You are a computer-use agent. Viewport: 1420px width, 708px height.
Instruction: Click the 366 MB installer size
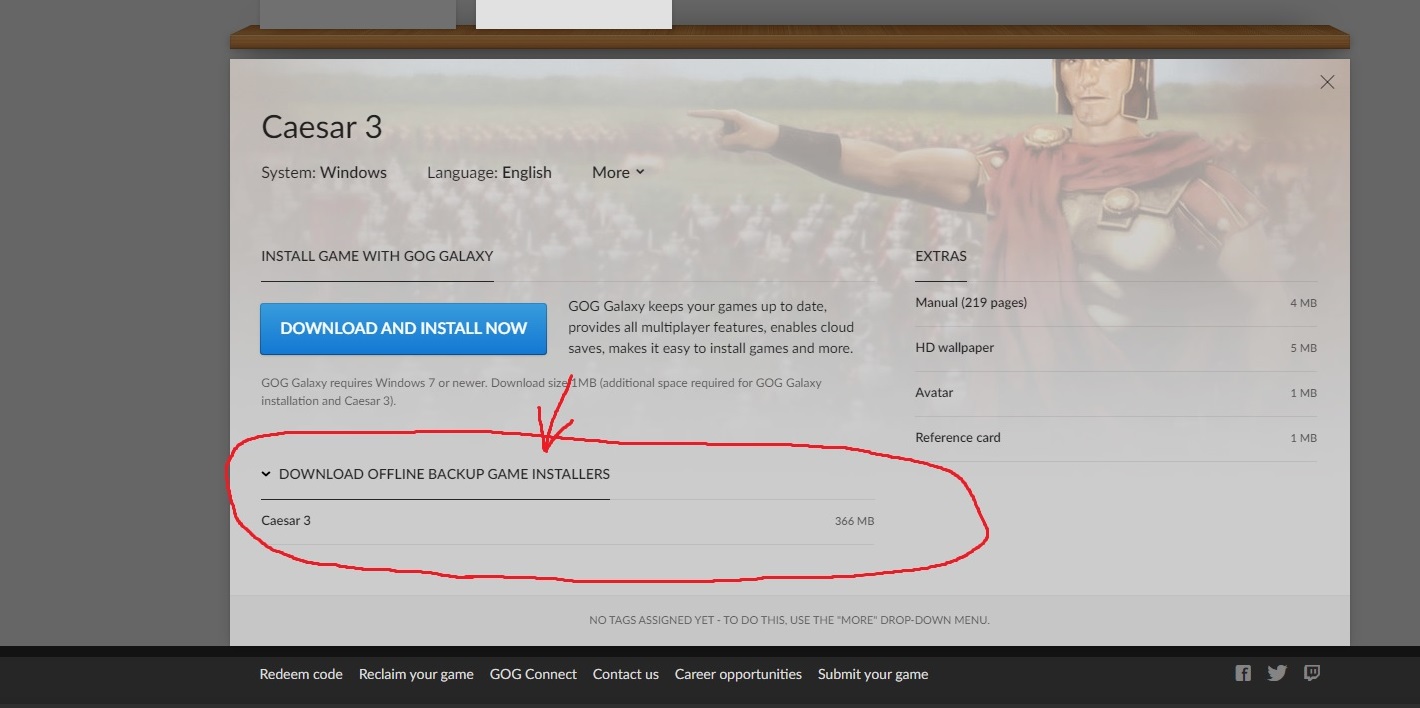[x=854, y=521]
